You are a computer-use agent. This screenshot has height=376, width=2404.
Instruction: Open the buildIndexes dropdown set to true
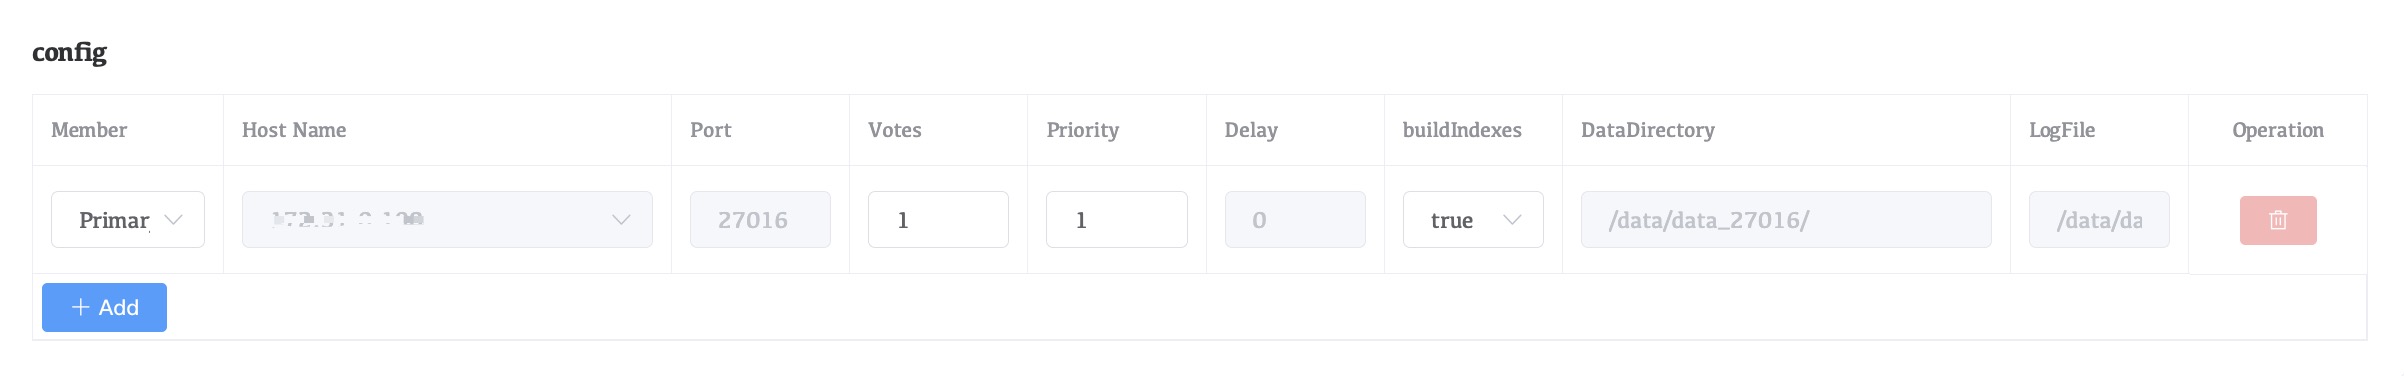[x=1473, y=220]
